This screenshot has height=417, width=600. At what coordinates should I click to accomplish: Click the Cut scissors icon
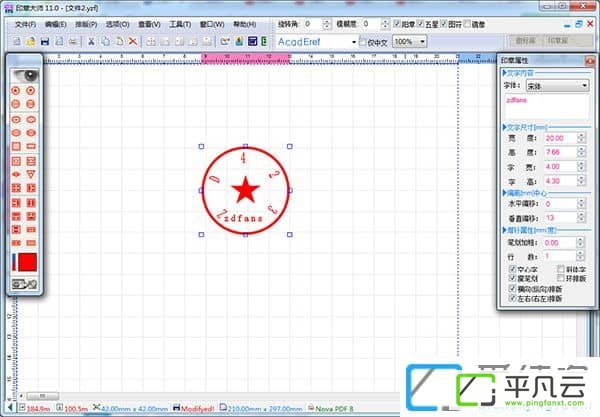pyautogui.click(x=91, y=41)
